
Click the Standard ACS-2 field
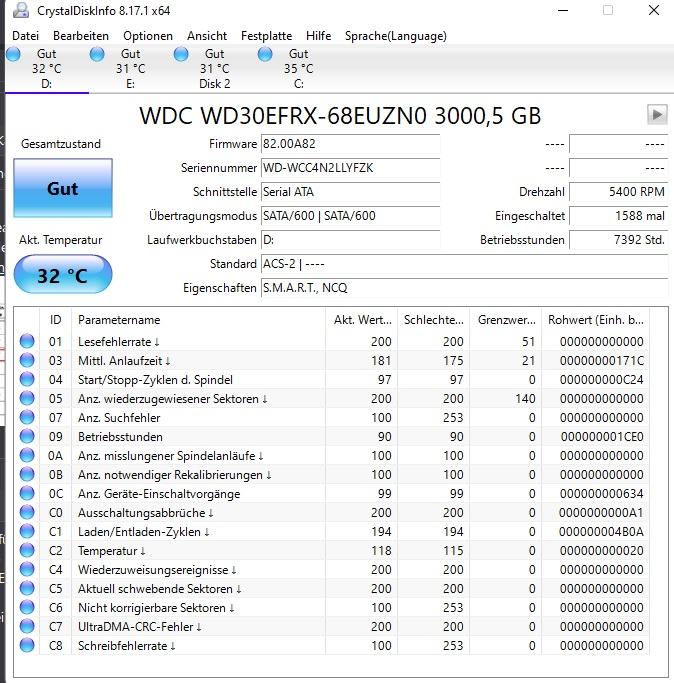click(464, 264)
